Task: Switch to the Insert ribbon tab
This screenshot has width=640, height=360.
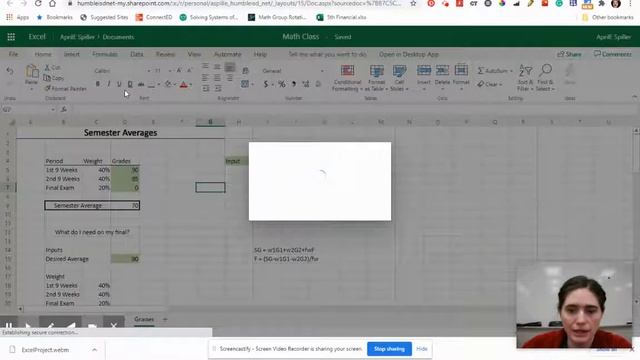Action: (71, 54)
